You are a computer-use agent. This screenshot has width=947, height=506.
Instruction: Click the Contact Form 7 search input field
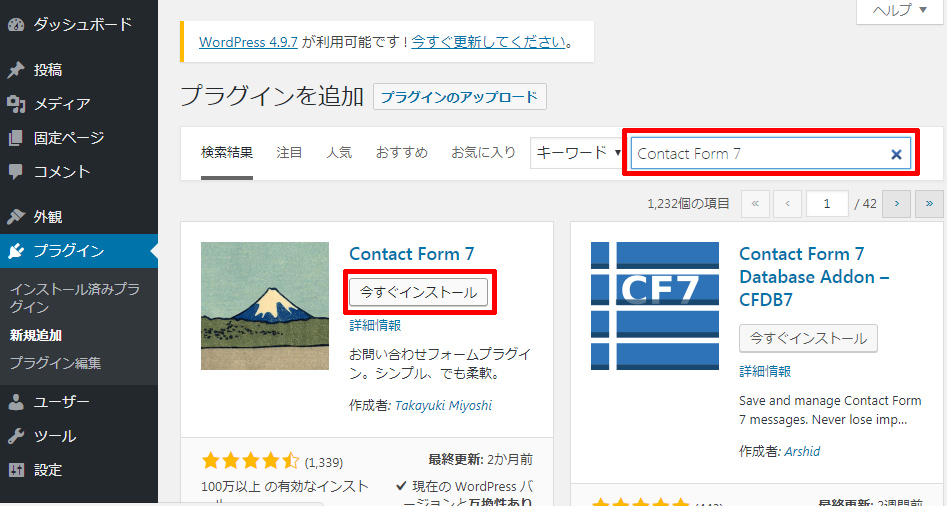(x=758, y=154)
